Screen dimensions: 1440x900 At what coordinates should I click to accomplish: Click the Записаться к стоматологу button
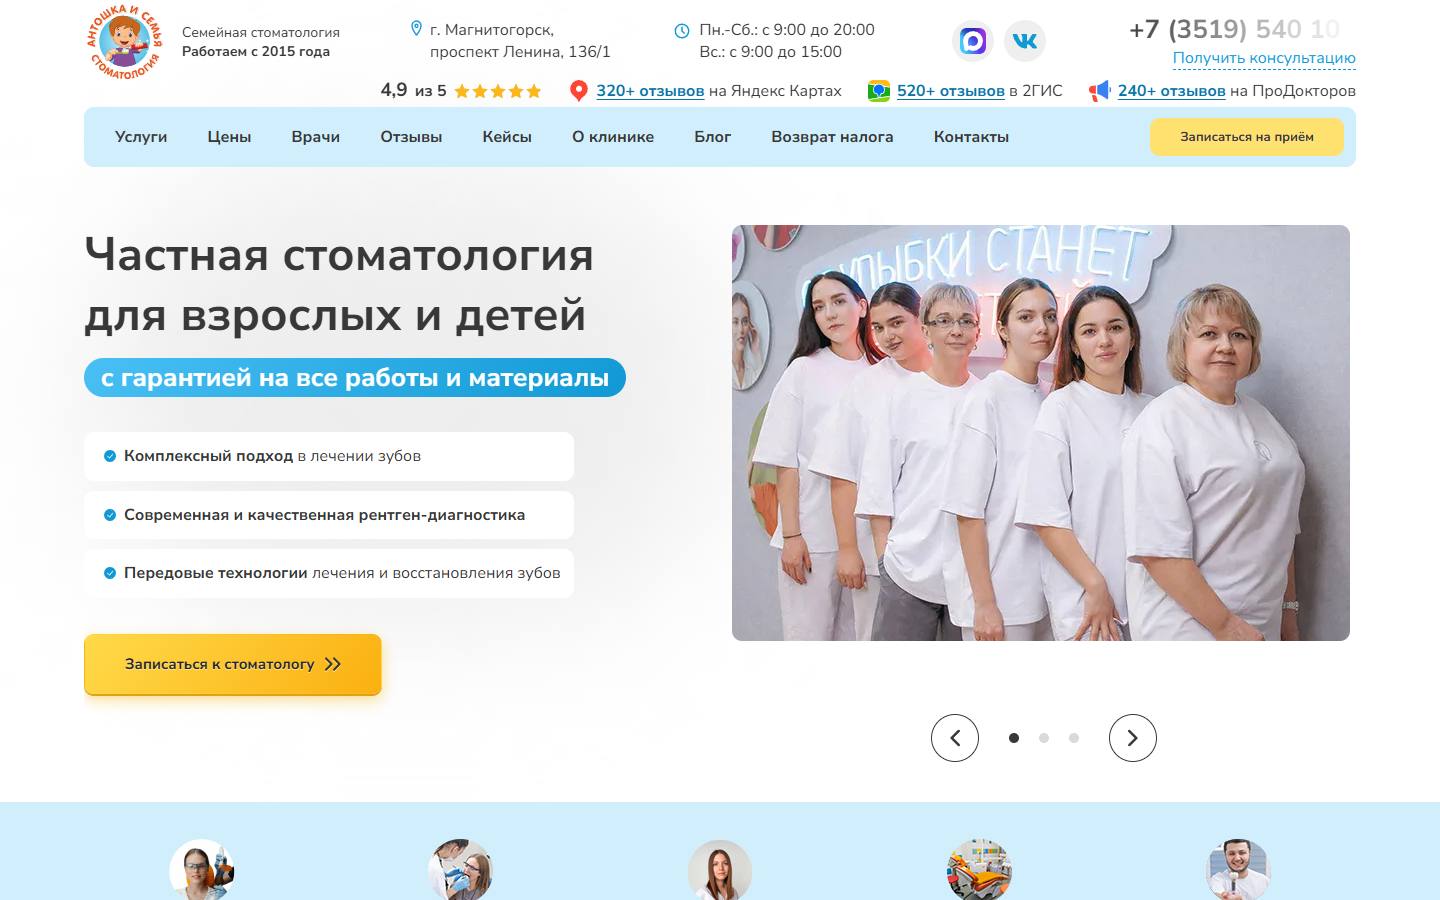tap(233, 664)
